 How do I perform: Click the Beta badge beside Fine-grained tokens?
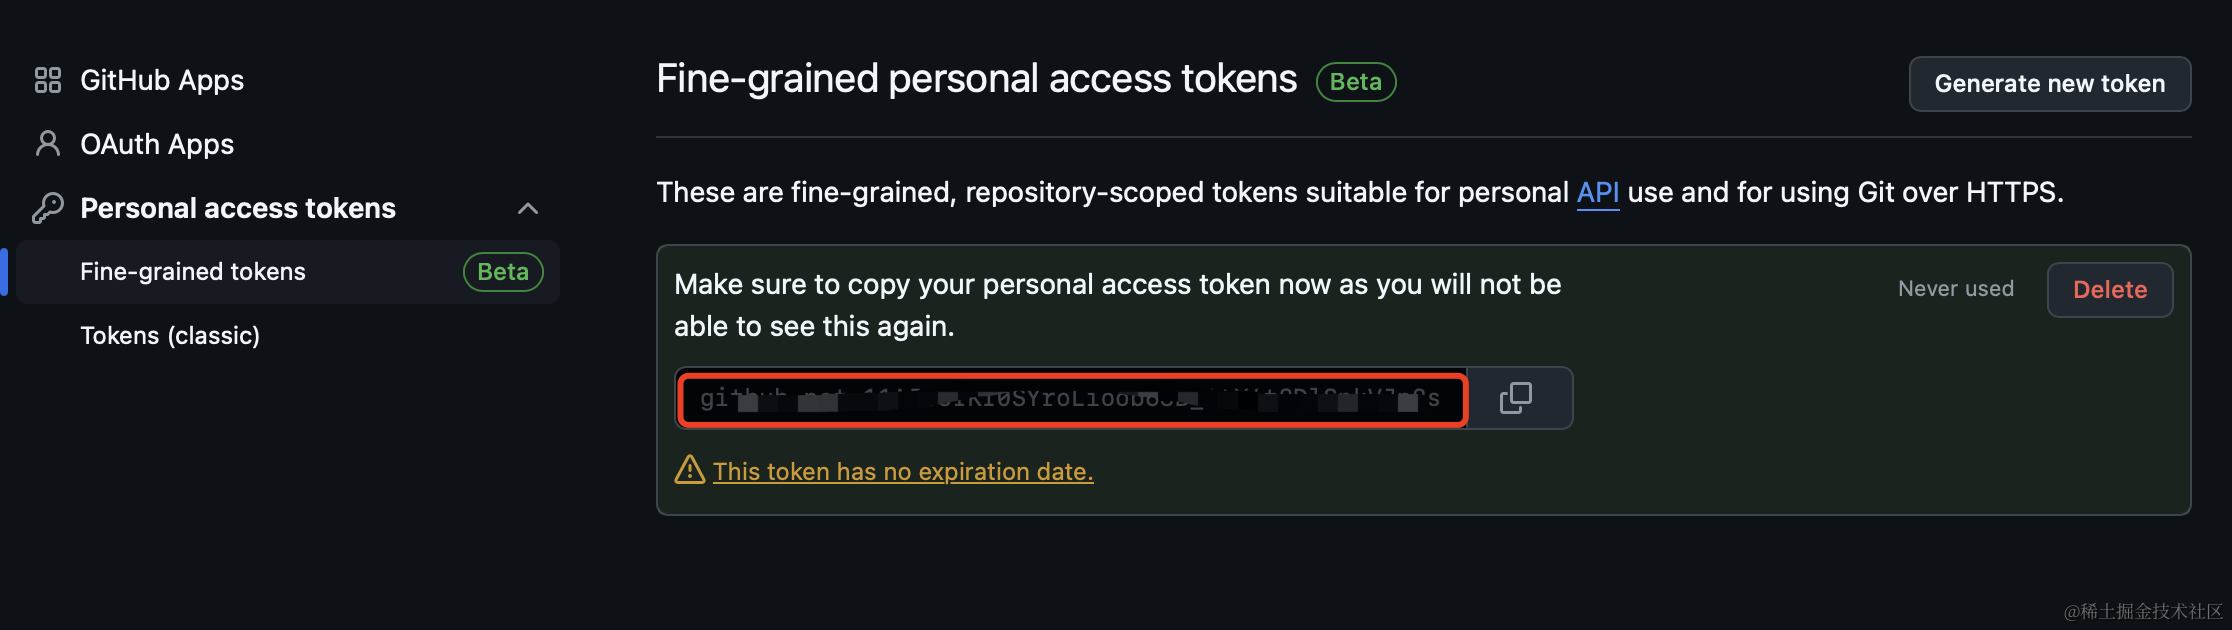(503, 271)
